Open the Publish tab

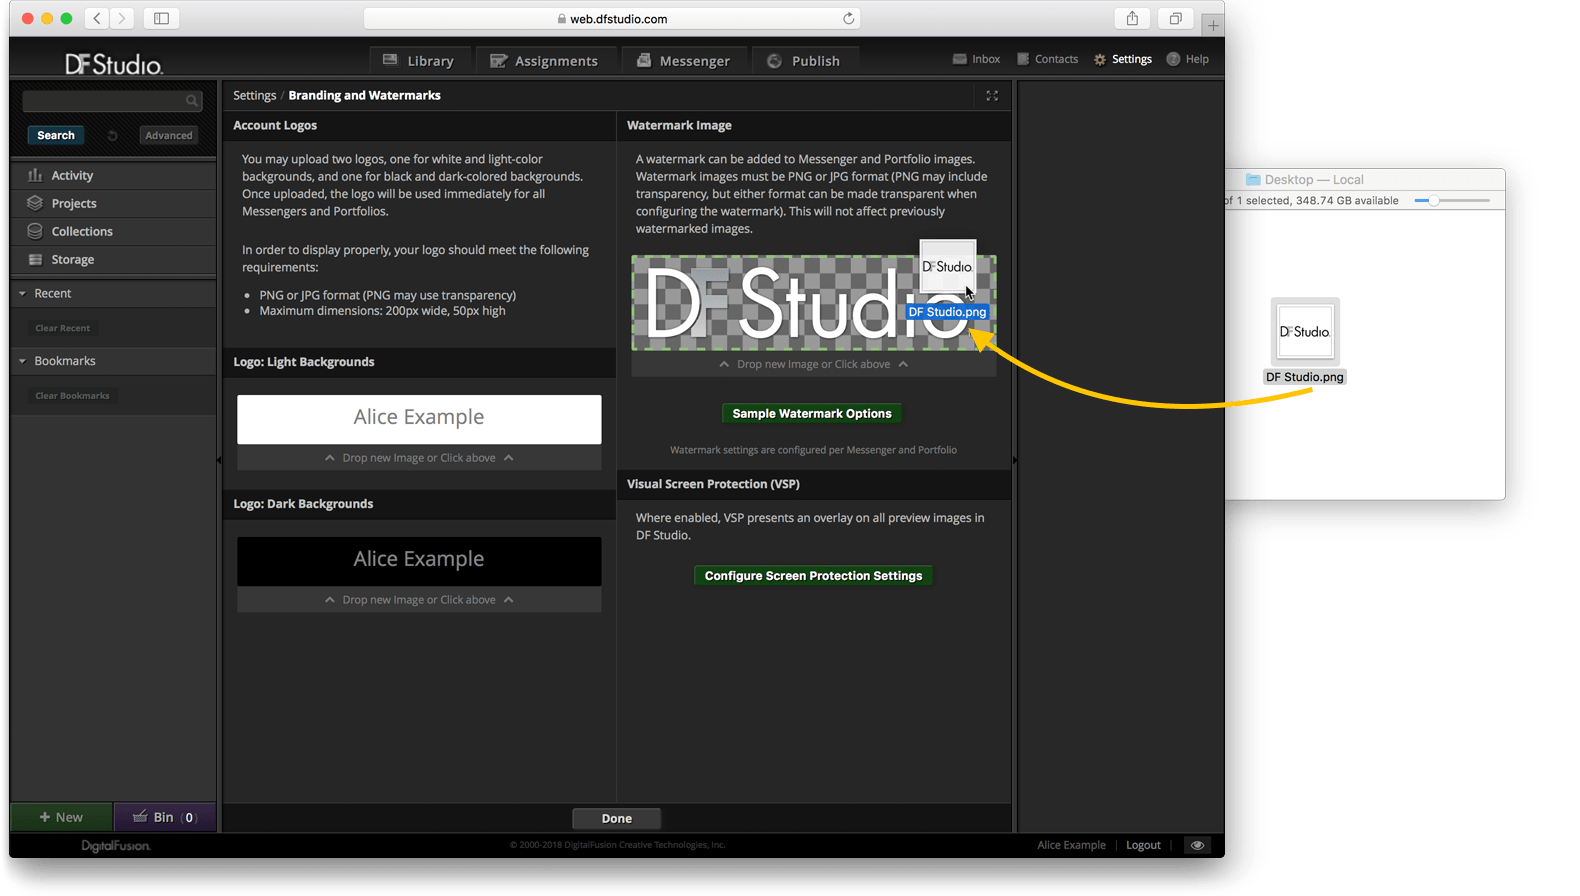[804, 61]
